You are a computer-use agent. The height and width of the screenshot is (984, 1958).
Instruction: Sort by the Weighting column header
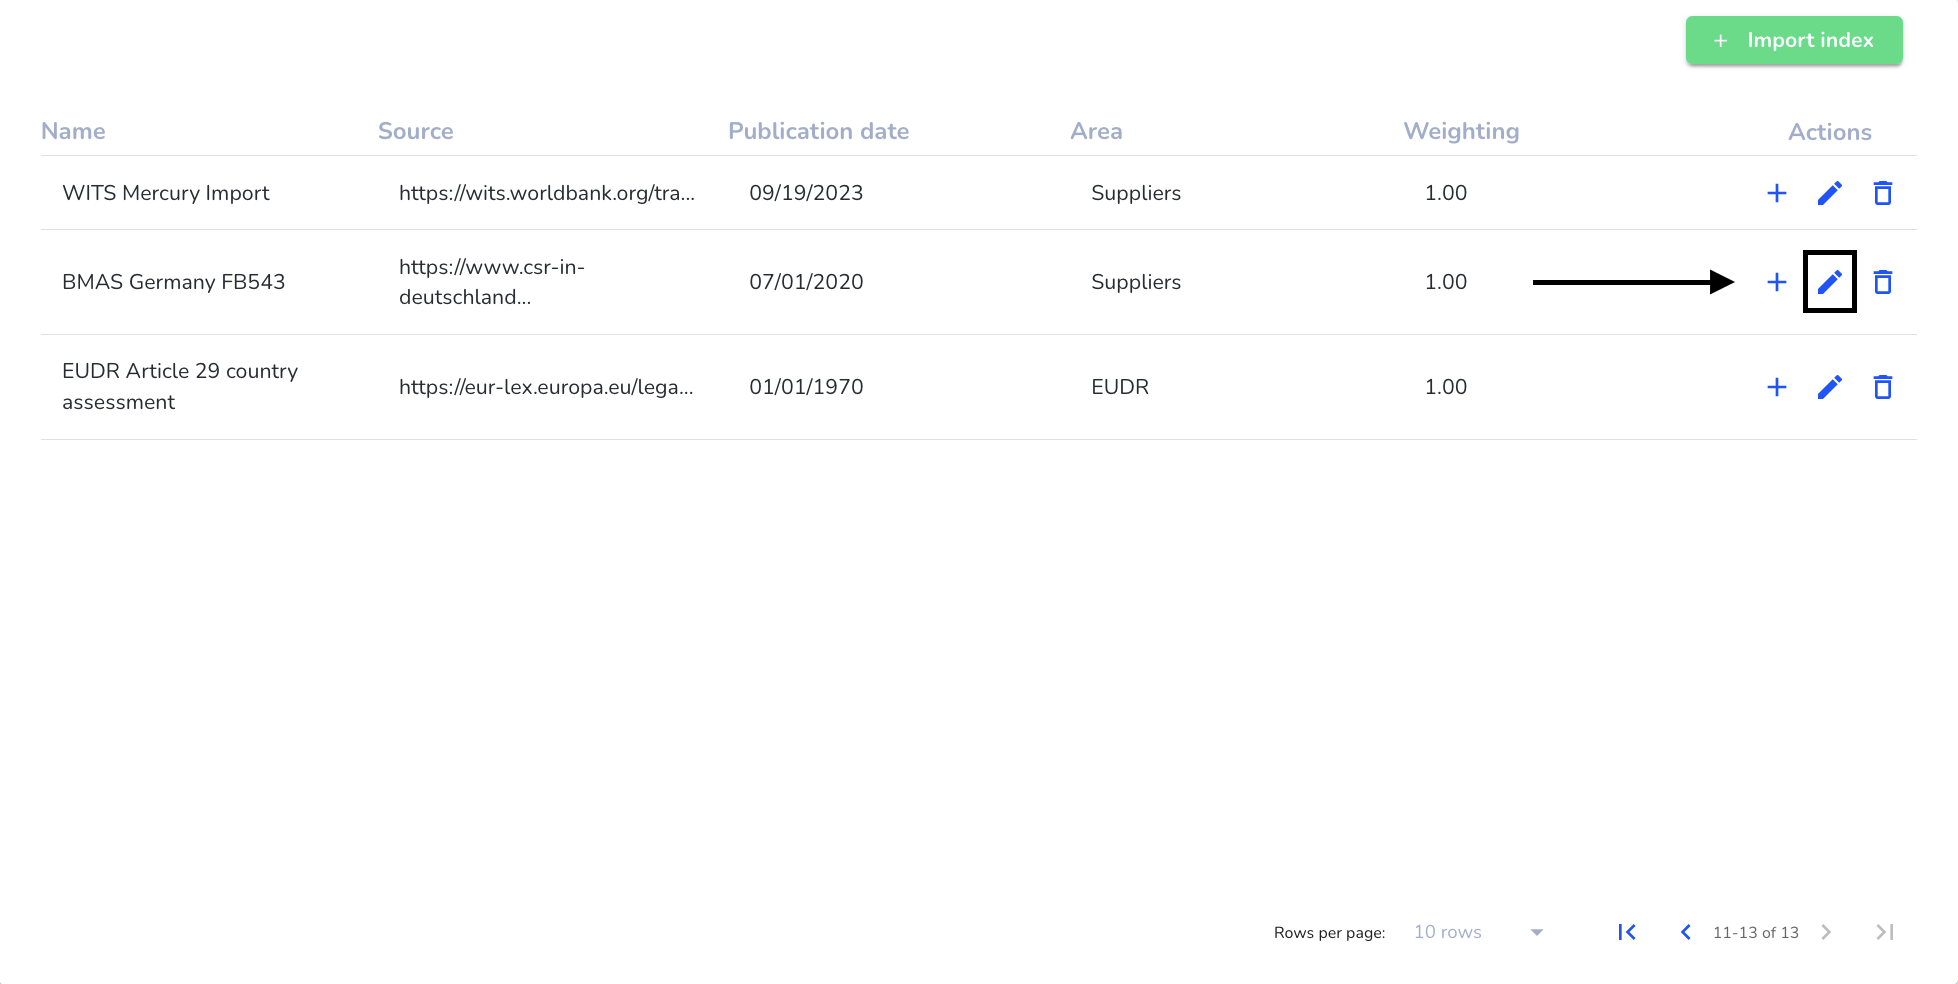click(x=1461, y=131)
